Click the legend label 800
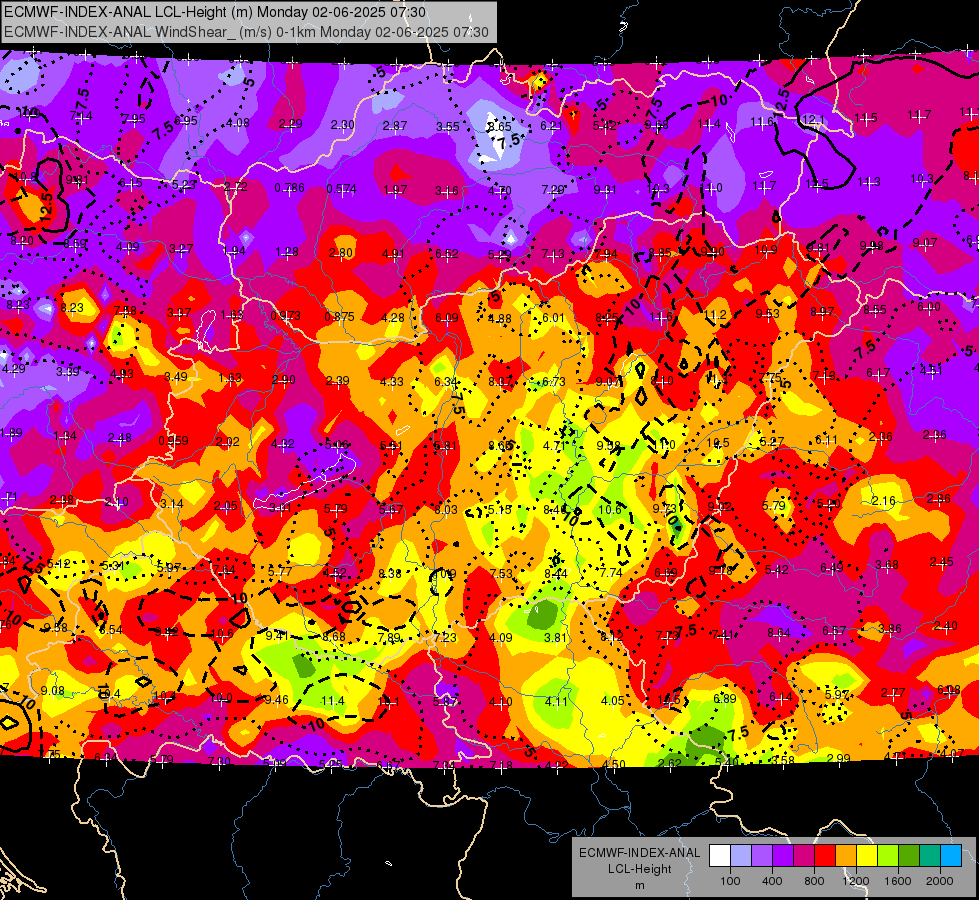 click(814, 881)
